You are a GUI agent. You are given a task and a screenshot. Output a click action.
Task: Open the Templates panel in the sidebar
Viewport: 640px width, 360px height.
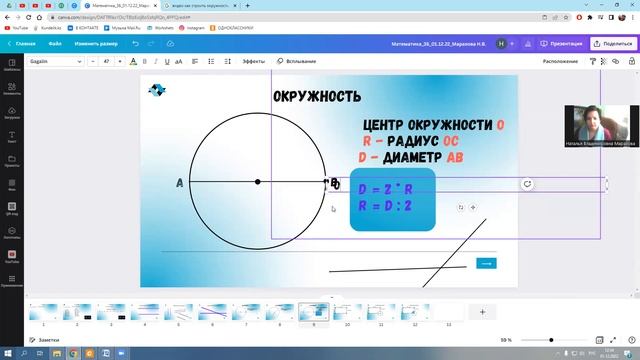point(12,64)
